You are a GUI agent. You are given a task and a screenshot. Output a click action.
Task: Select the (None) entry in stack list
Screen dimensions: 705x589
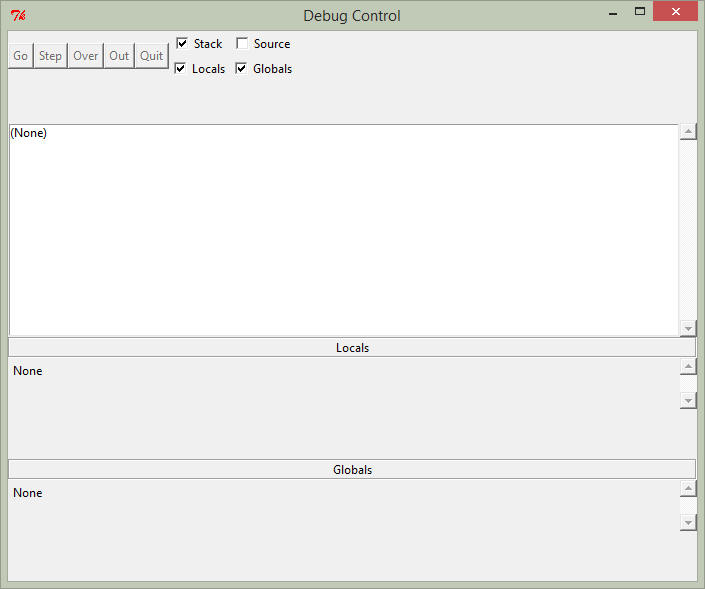click(29, 133)
